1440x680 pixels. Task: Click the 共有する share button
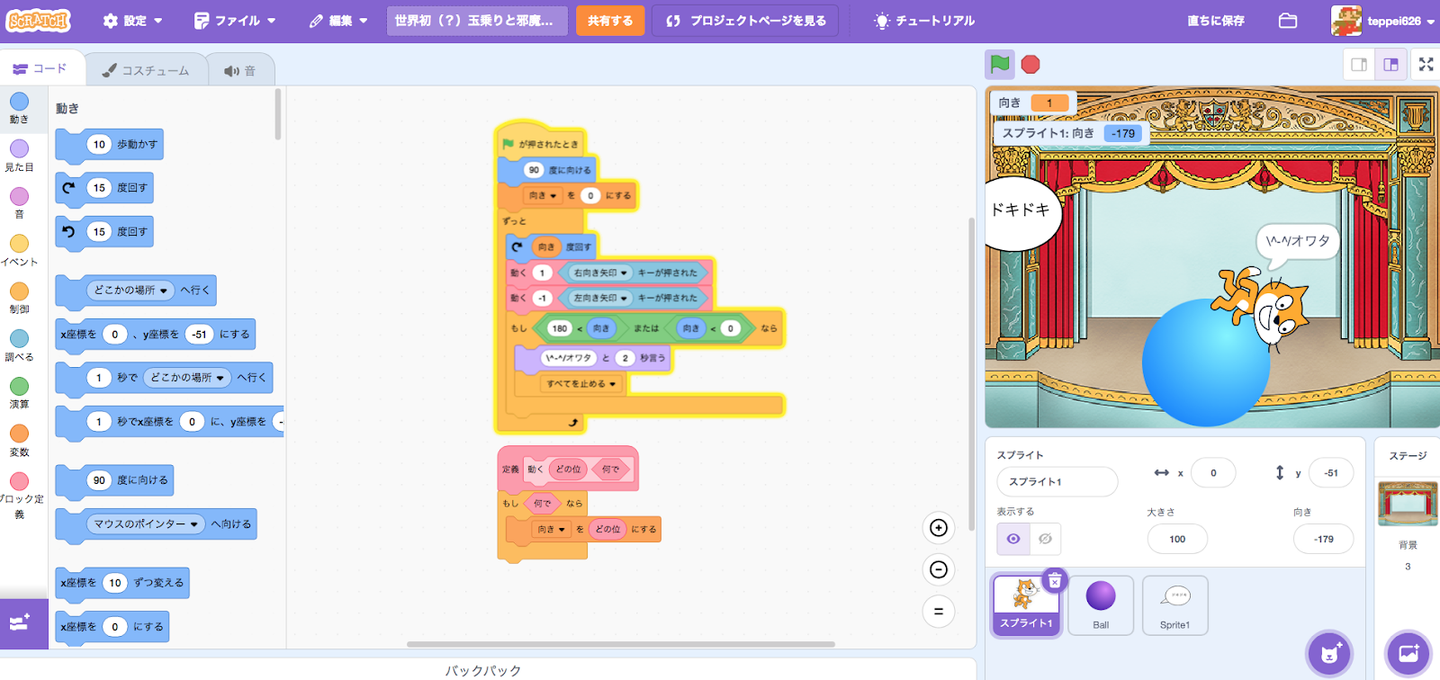[610, 20]
